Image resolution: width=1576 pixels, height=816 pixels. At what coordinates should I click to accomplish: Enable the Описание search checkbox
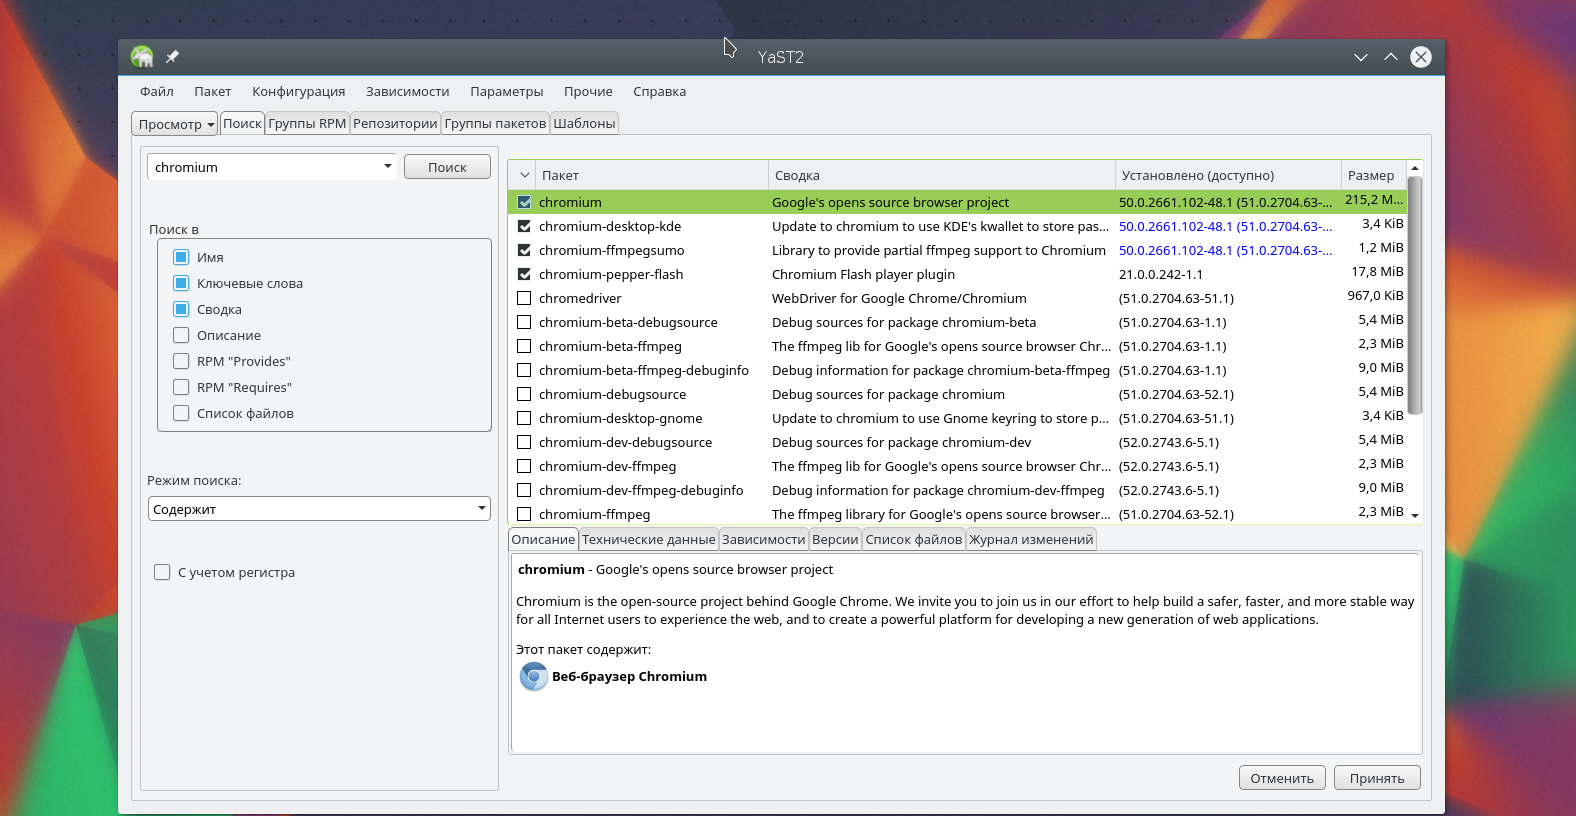tap(181, 336)
